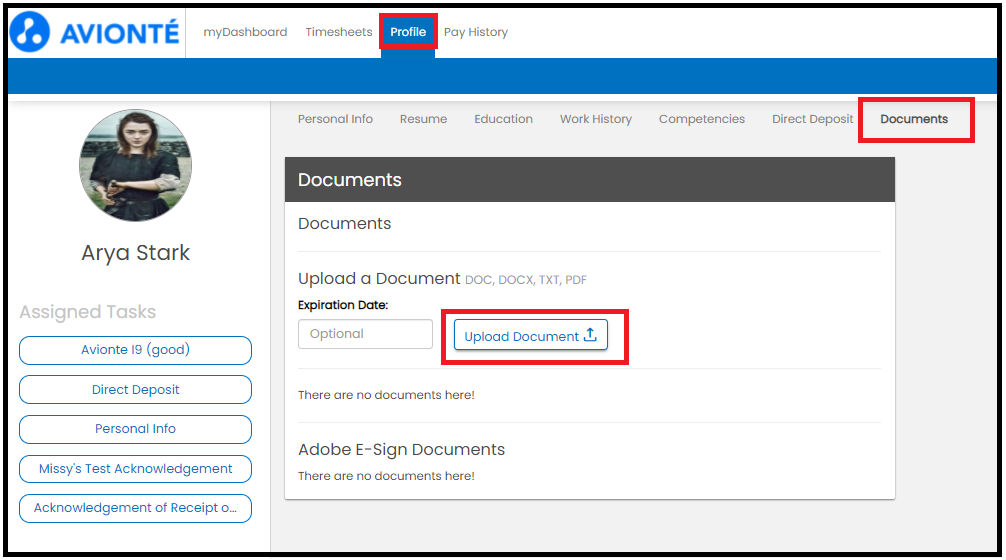The image size is (1006, 560).
Task: Open Missy's Test Acknowledgement task
Action: point(135,469)
